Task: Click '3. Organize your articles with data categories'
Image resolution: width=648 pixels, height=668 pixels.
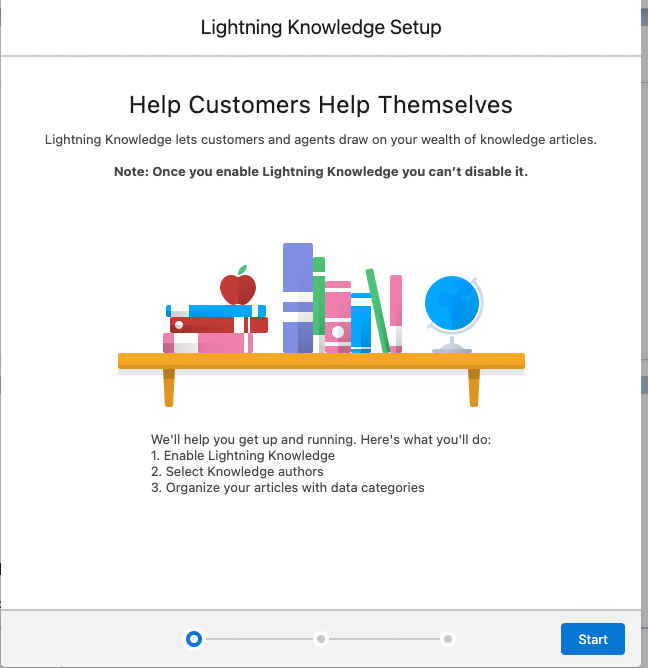Action: pos(288,487)
